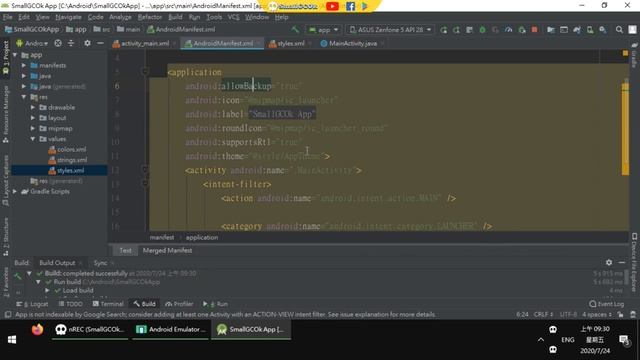Open the Android project view dropdown
Image resolution: width=640 pixels, height=360 pixels.
pyautogui.click(x=32, y=43)
